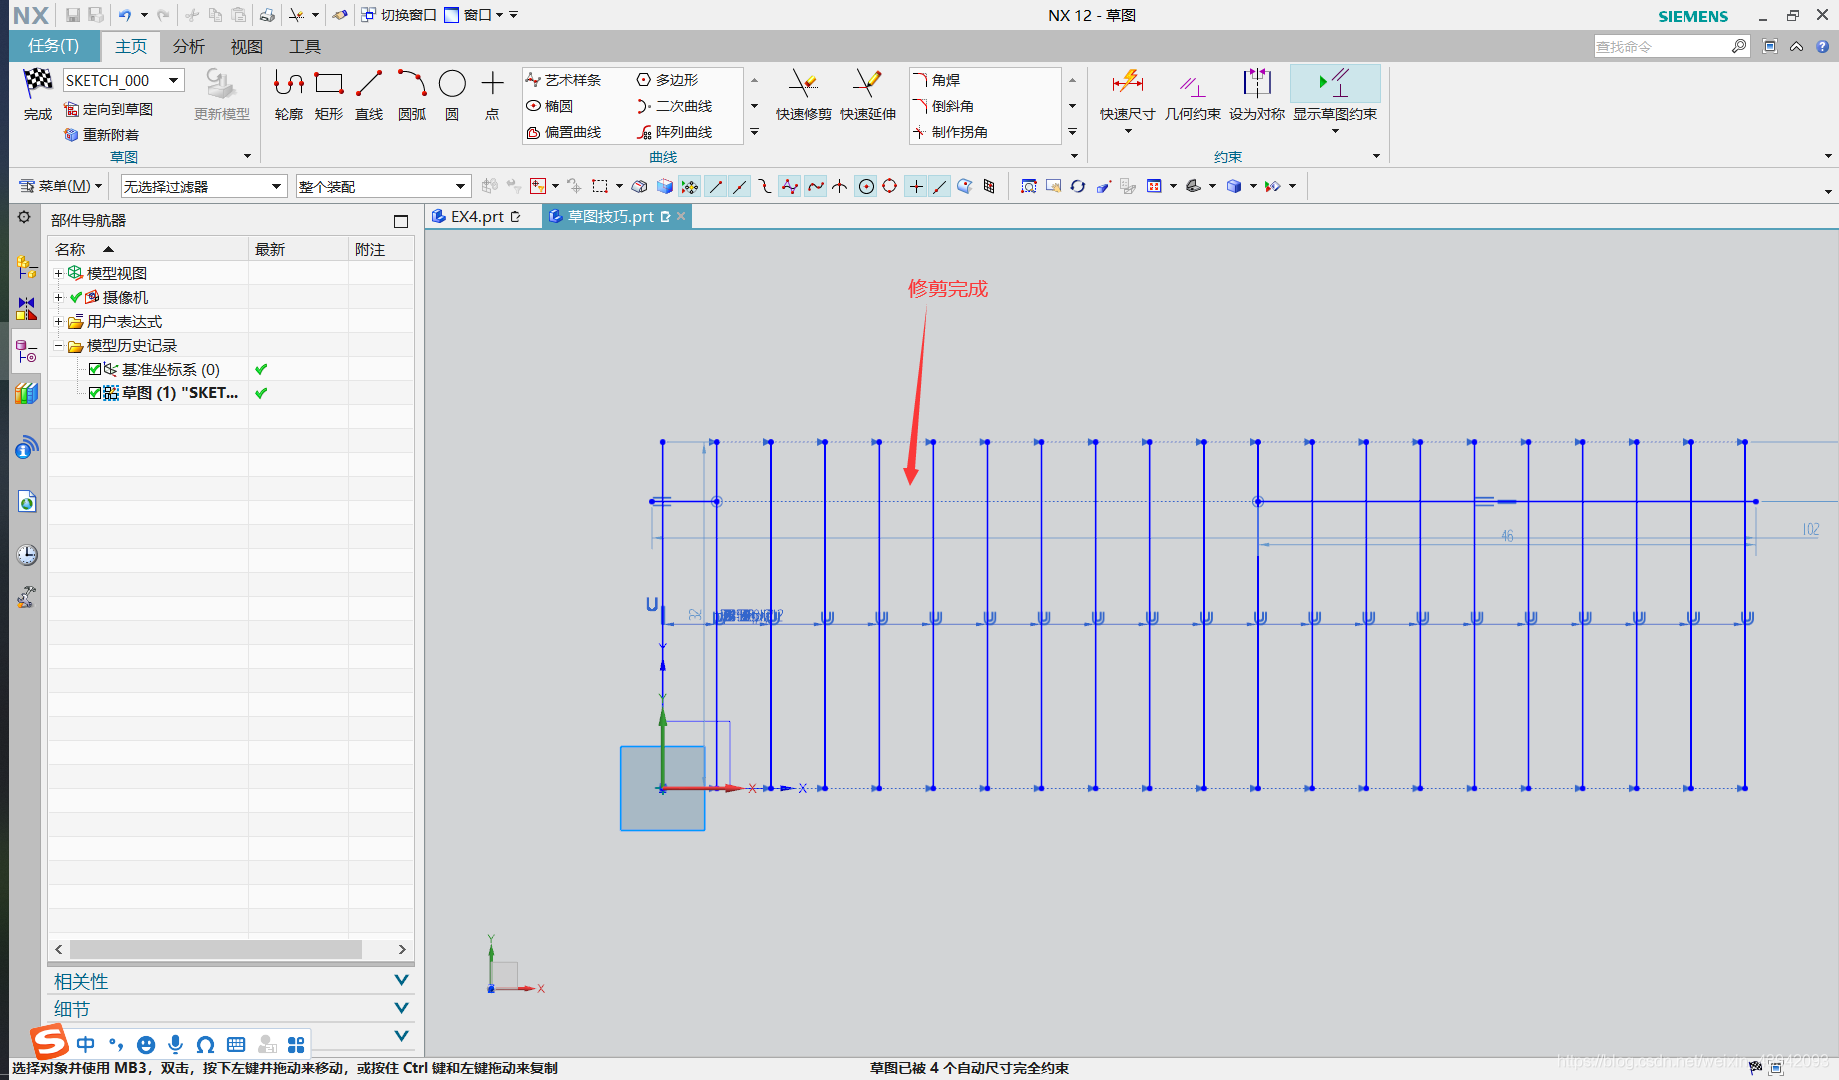1839x1080 pixels.
Task: Toggle Datum Coordinate System (基准坐标系) checkbox
Action: pos(95,369)
